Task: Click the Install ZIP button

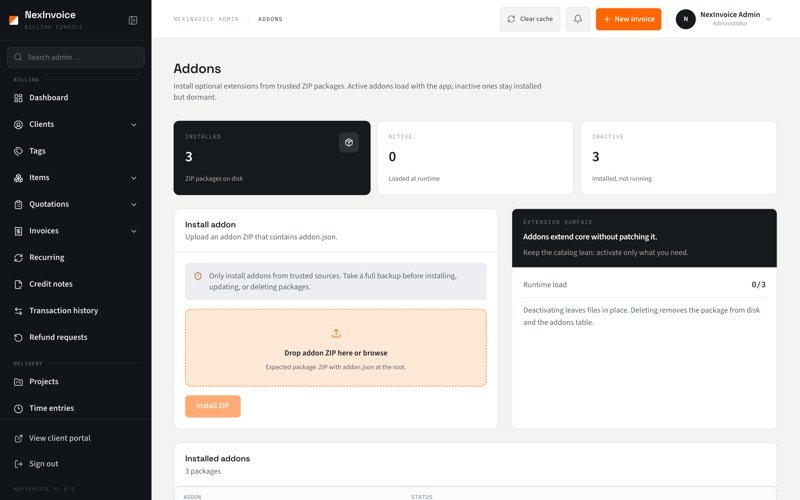Action: pyautogui.click(x=213, y=406)
